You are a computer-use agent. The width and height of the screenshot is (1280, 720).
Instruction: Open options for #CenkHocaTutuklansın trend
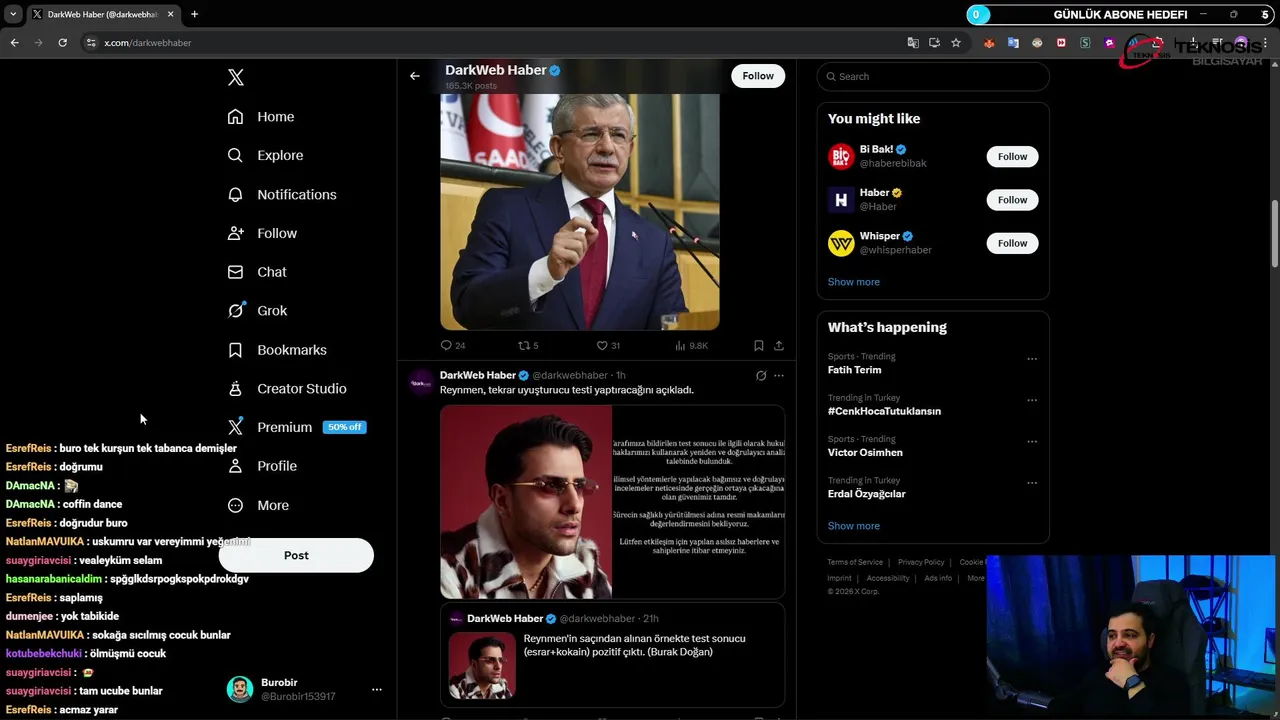coord(1032,400)
